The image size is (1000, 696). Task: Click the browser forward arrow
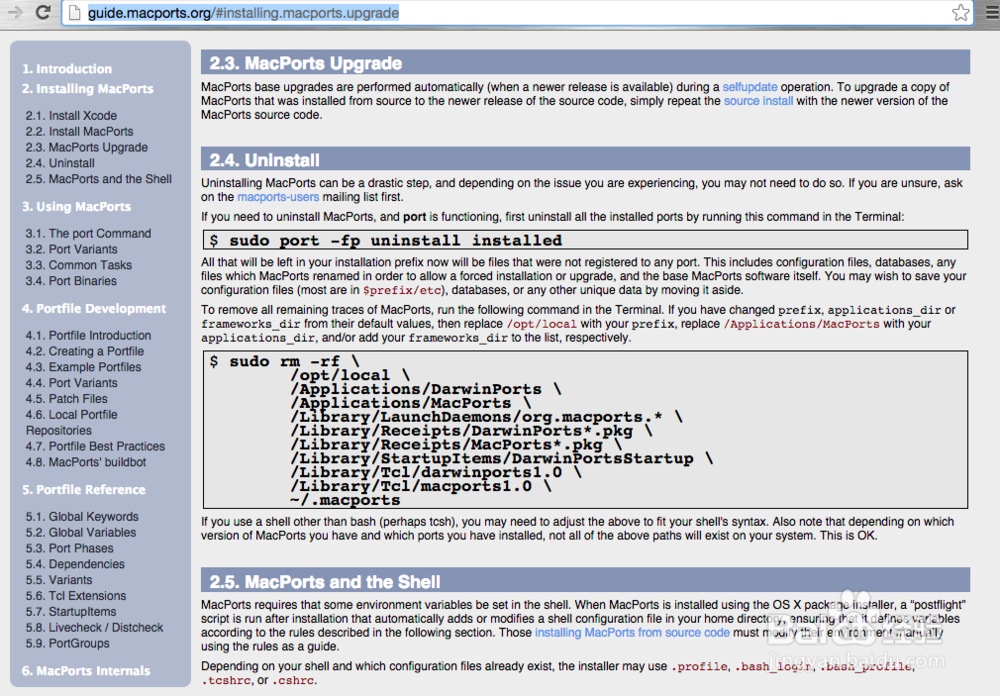click(x=15, y=12)
